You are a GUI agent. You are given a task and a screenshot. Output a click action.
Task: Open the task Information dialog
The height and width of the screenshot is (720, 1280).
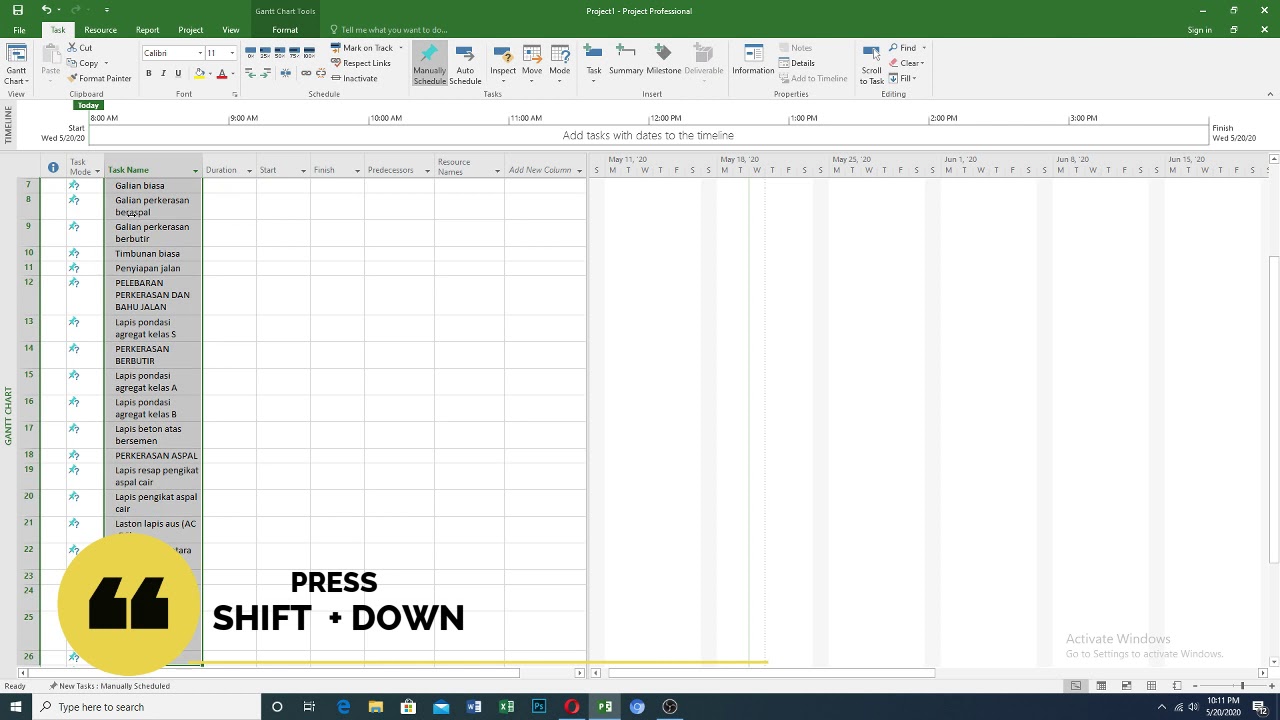pos(753,61)
